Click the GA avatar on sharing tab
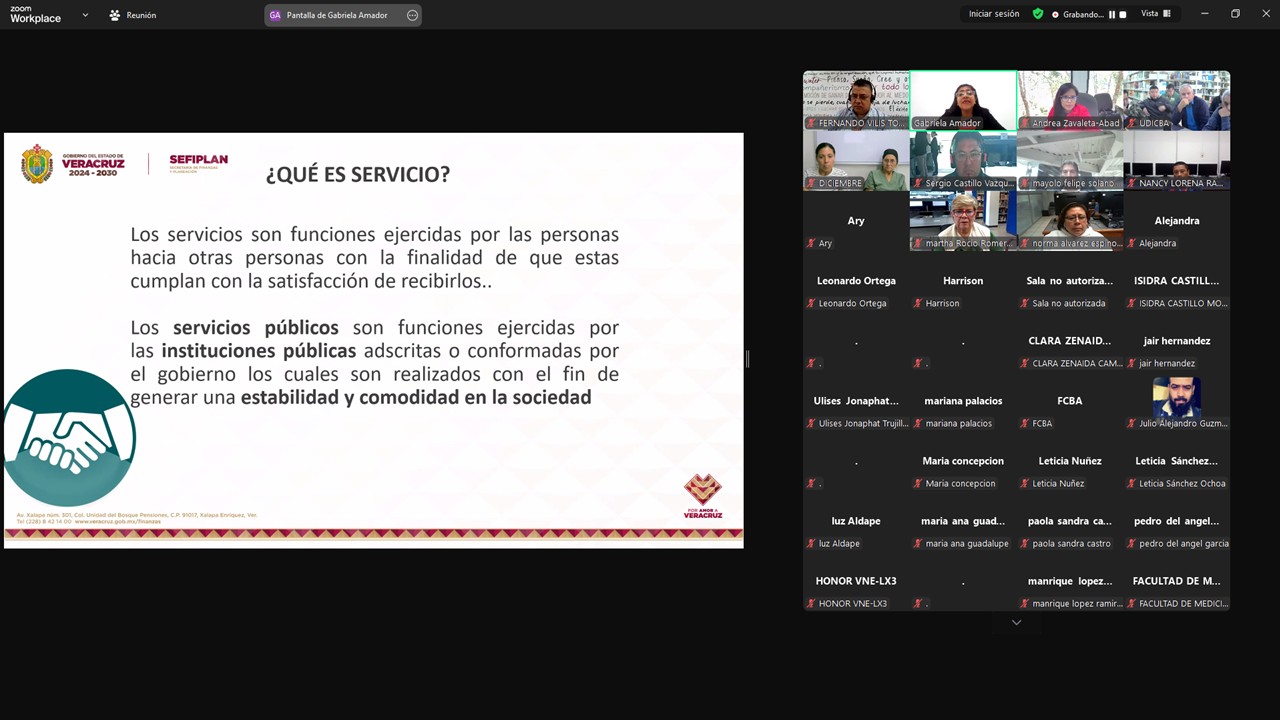The image size is (1280, 720). click(x=275, y=15)
